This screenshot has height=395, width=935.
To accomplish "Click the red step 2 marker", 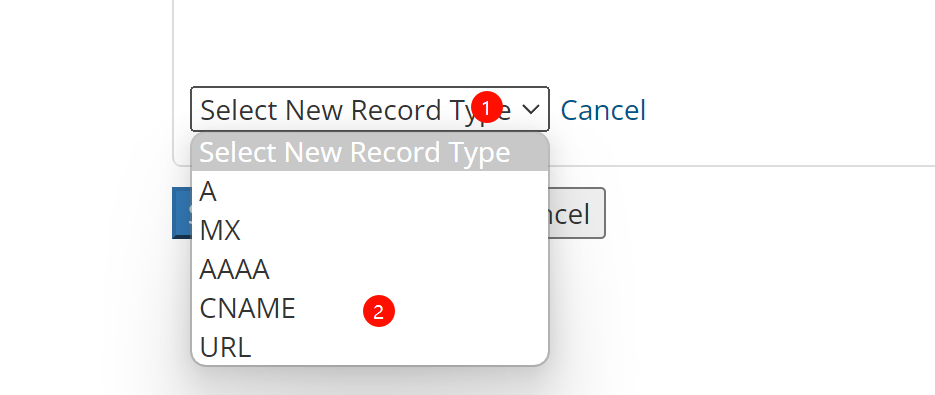I will pos(379,311).
